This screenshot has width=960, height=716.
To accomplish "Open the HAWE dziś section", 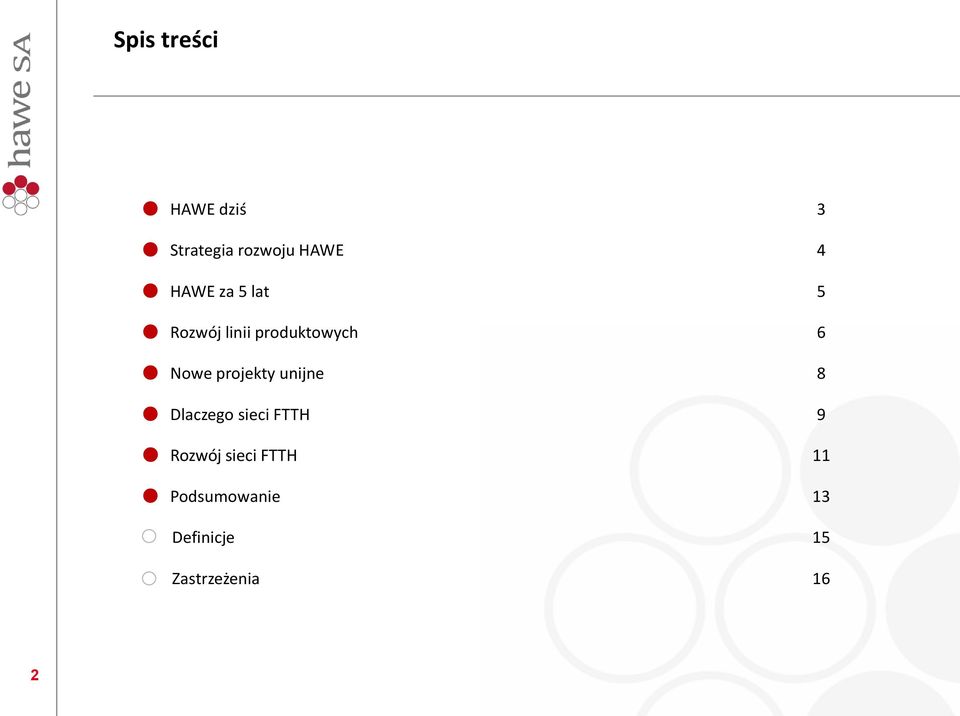I will [208, 209].
